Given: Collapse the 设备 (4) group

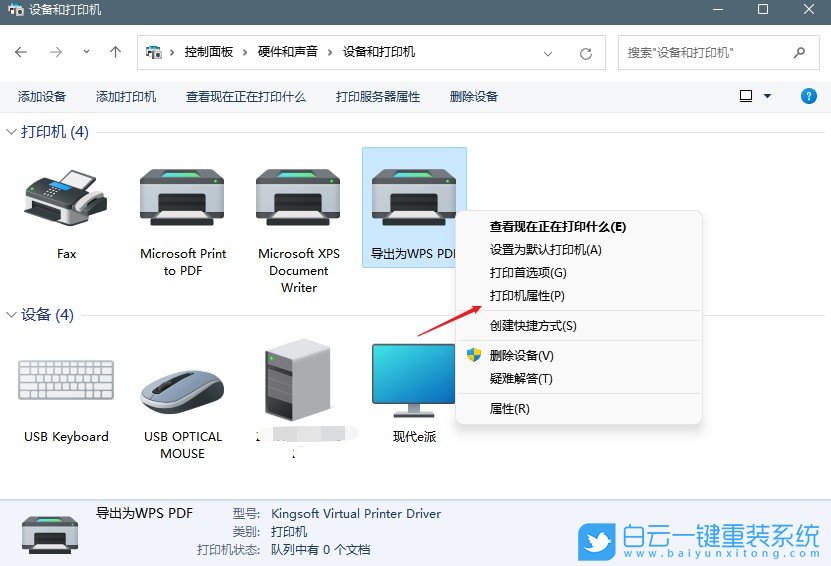Looking at the screenshot, I should (11, 315).
